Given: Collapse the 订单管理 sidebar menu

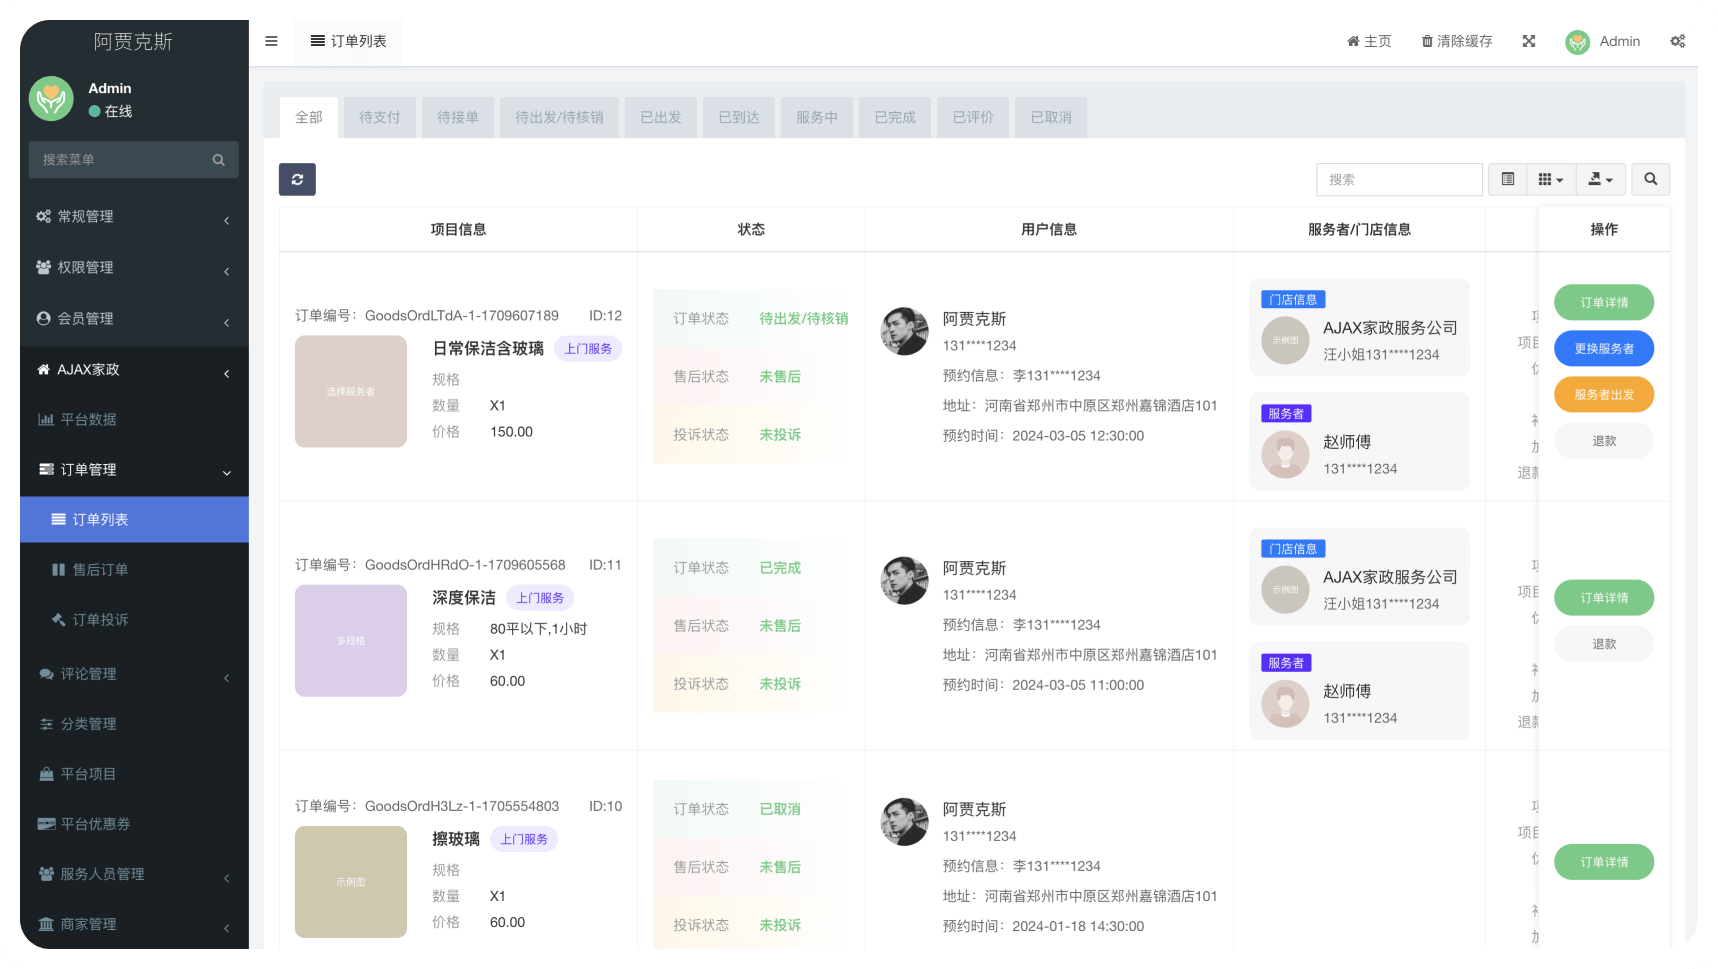Looking at the screenshot, I should pos(133,470).
